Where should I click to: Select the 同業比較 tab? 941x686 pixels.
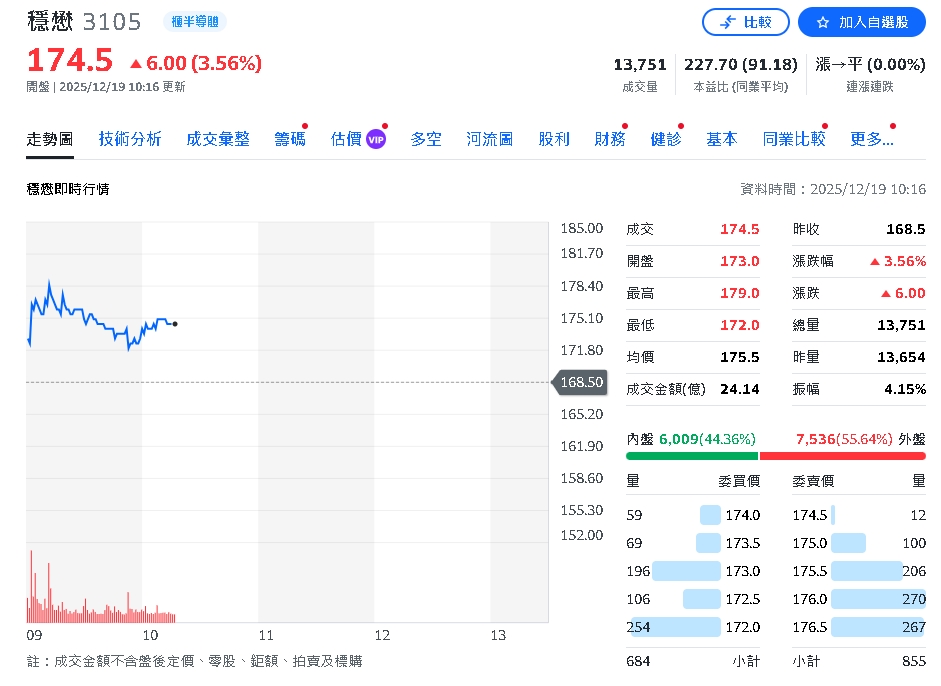pyautogui.click(x=792, y=139)
